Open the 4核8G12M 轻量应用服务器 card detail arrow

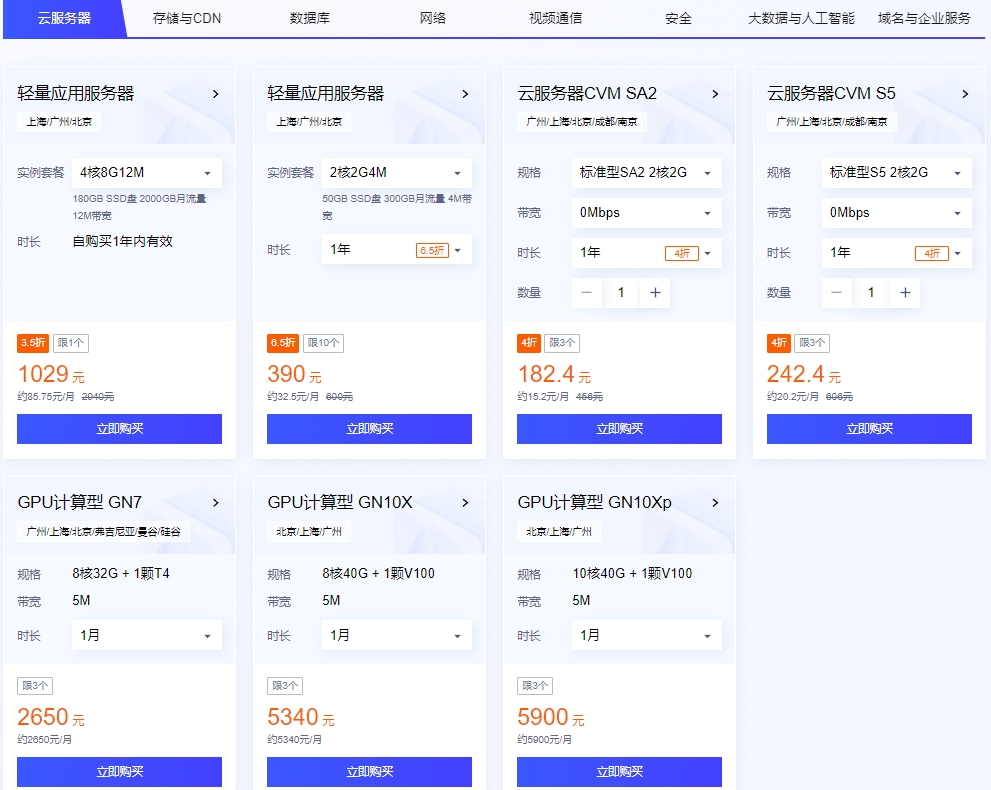(216, 94)
